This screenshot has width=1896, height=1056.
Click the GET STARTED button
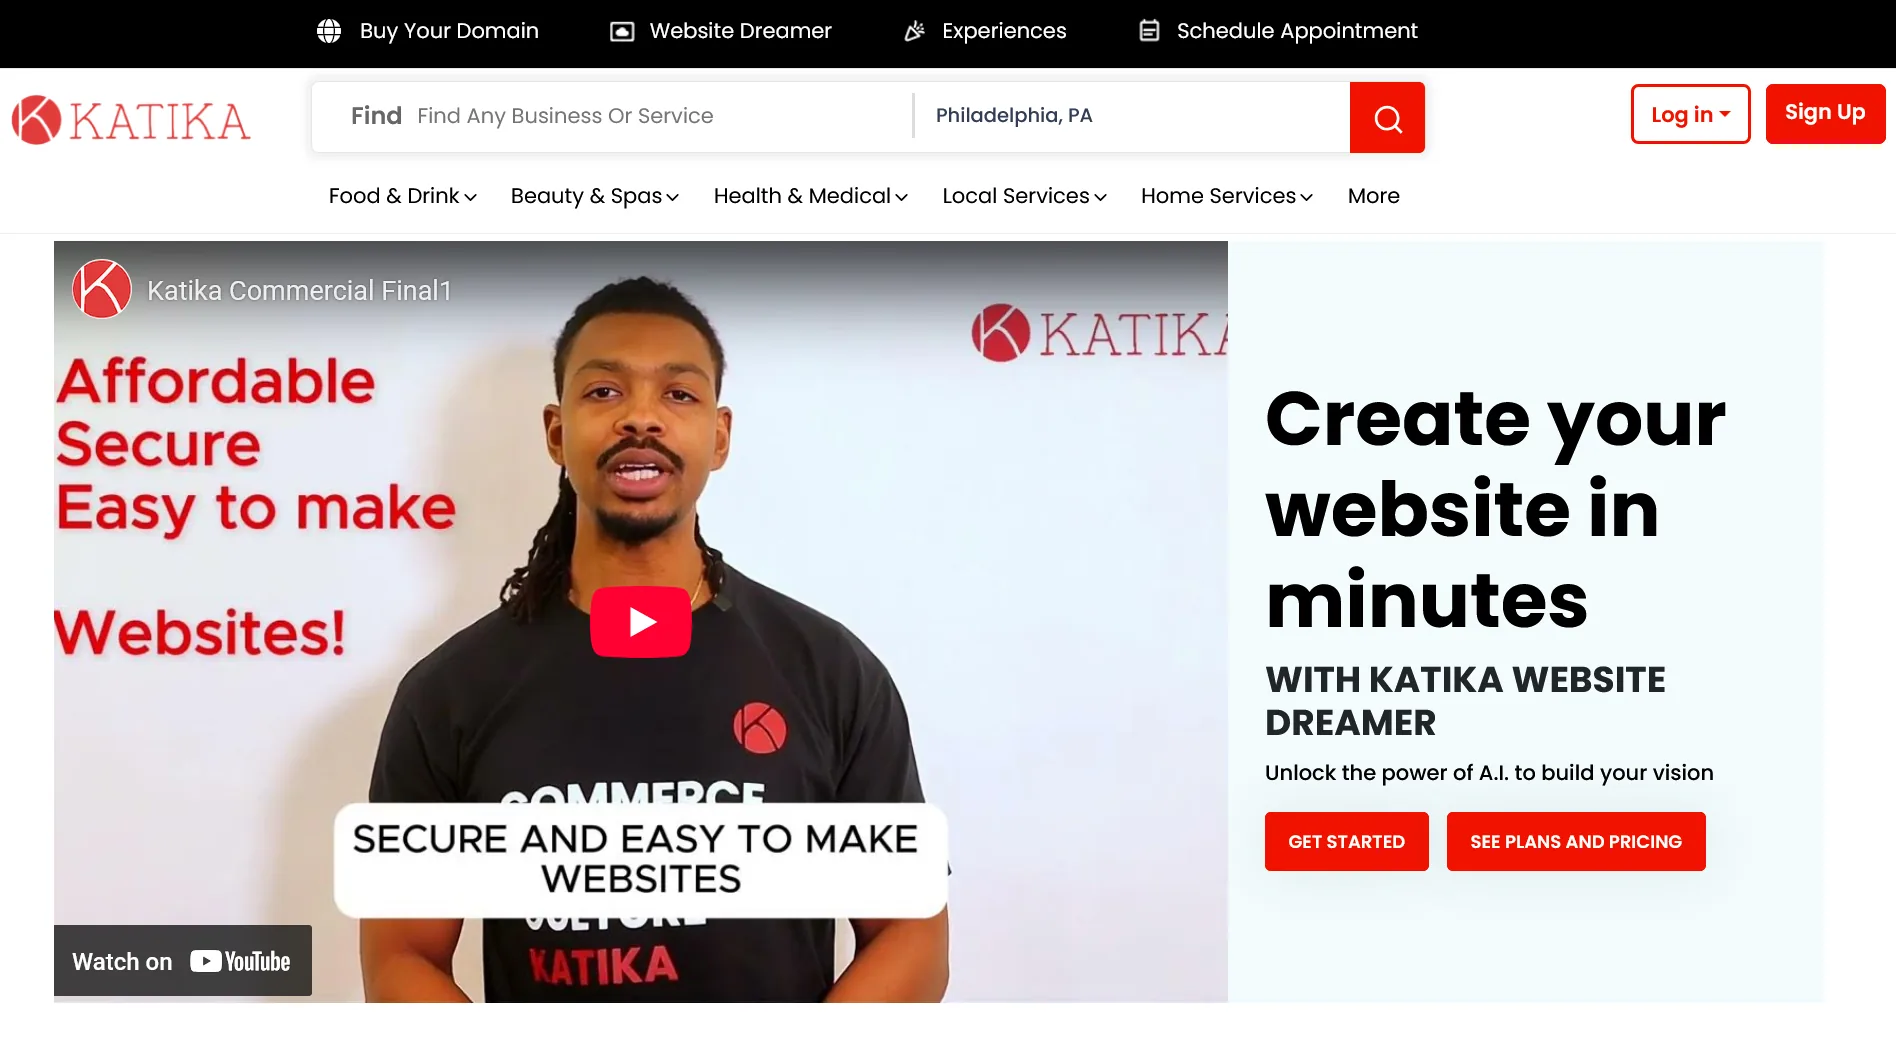pyautogui.click(x=1346, y=842)
